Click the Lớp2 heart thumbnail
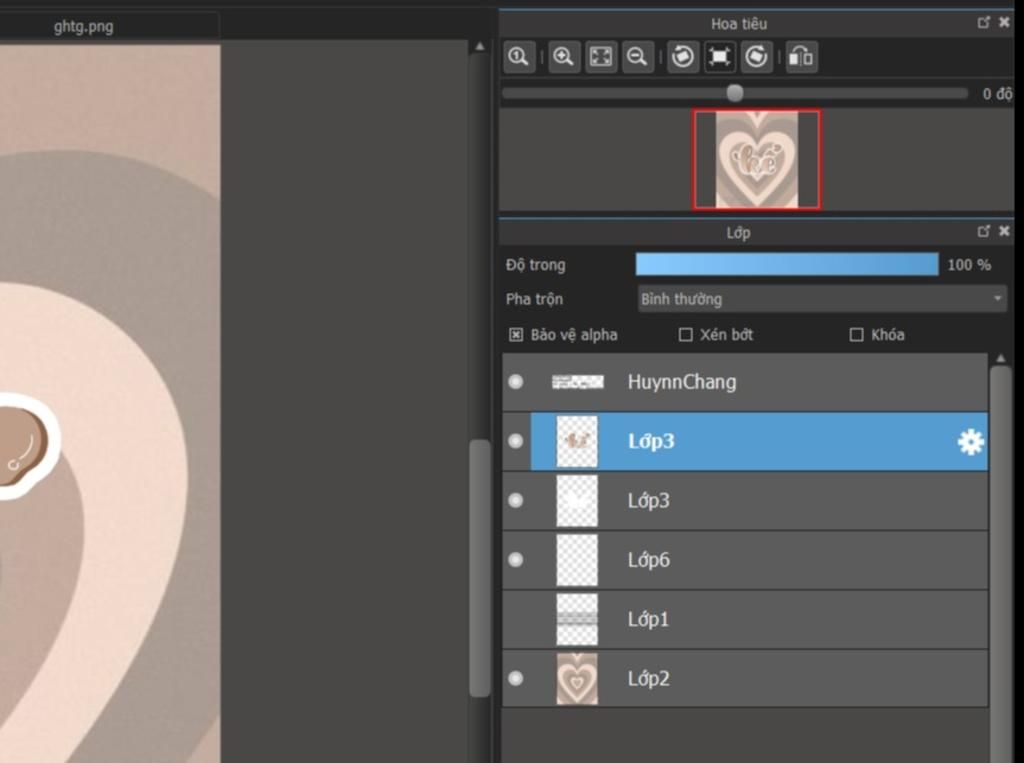This screenshot has width=1024, height=763. point(577,679)
